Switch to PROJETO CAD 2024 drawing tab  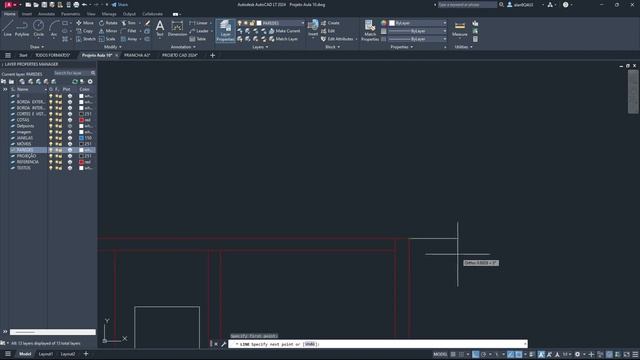[x=180, y=55]
